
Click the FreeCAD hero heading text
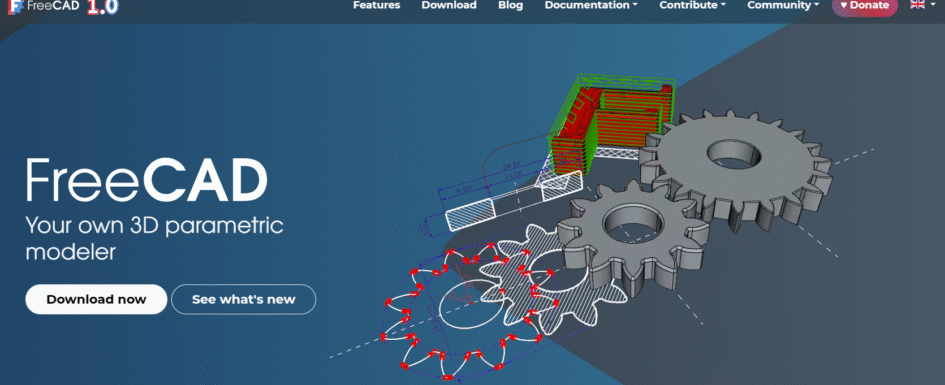146,180
